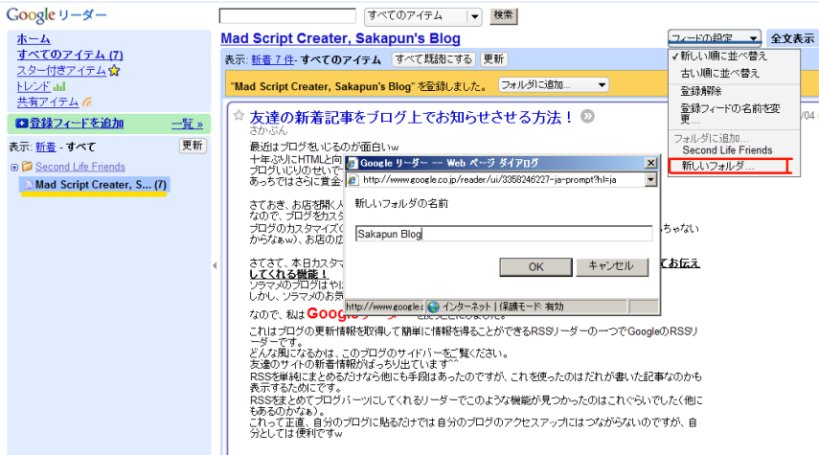Open Mad Script Creater, Sakapun's Blog title link
This screenshot has height=455, width=819.
[x=341, y=39]
